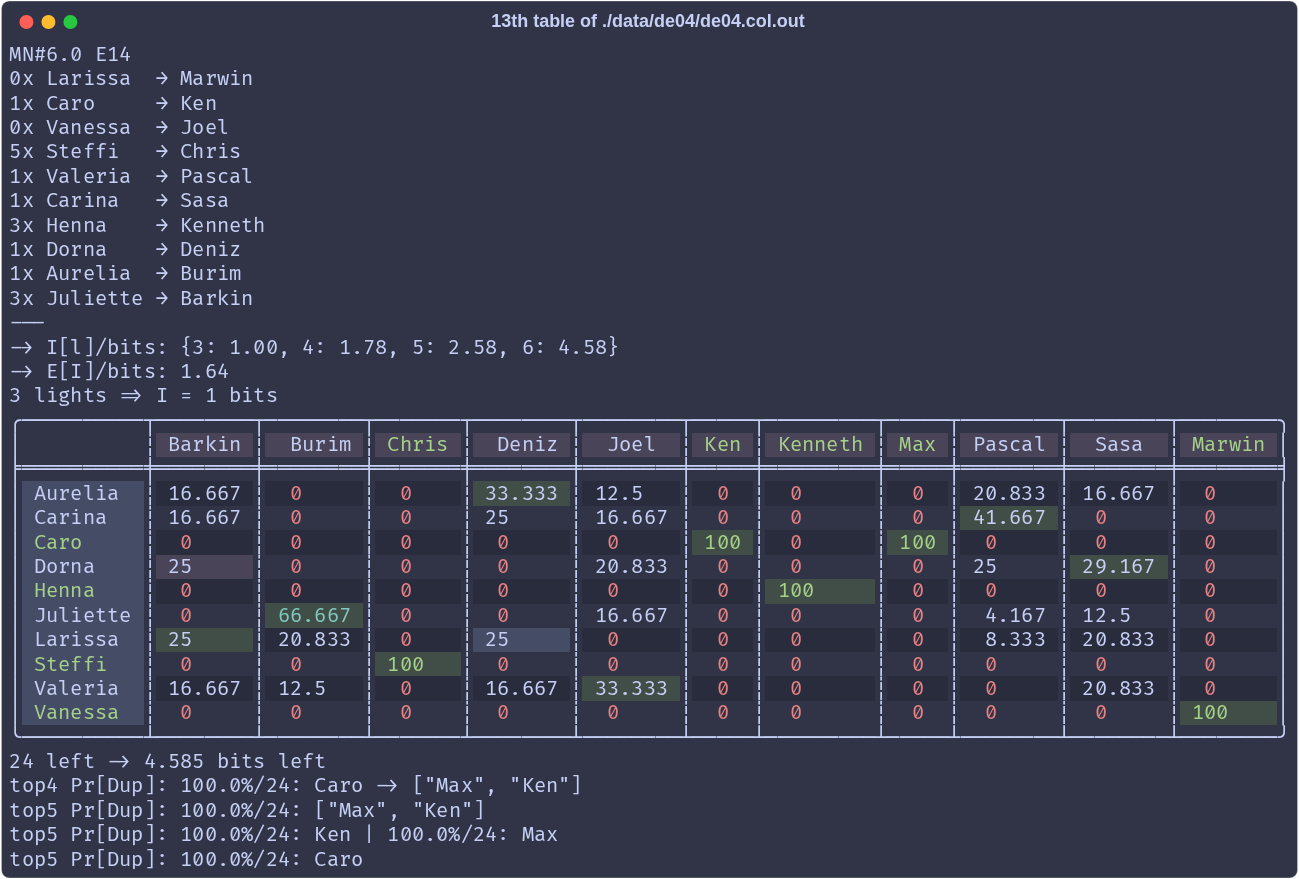
Task: Click Valeria's 12.5 cell under Burim
Action: point(314,688)
